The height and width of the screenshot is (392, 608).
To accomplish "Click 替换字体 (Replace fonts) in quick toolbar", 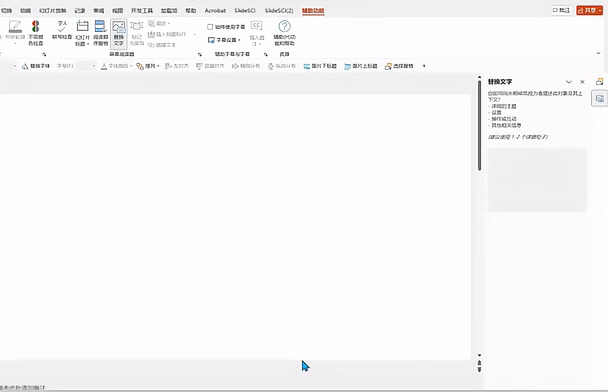I will pyautogui.click(x=36, y=66).
